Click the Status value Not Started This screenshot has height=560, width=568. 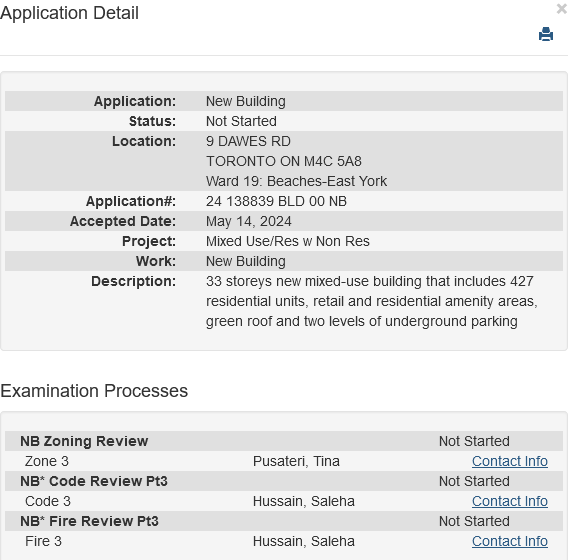241,121
